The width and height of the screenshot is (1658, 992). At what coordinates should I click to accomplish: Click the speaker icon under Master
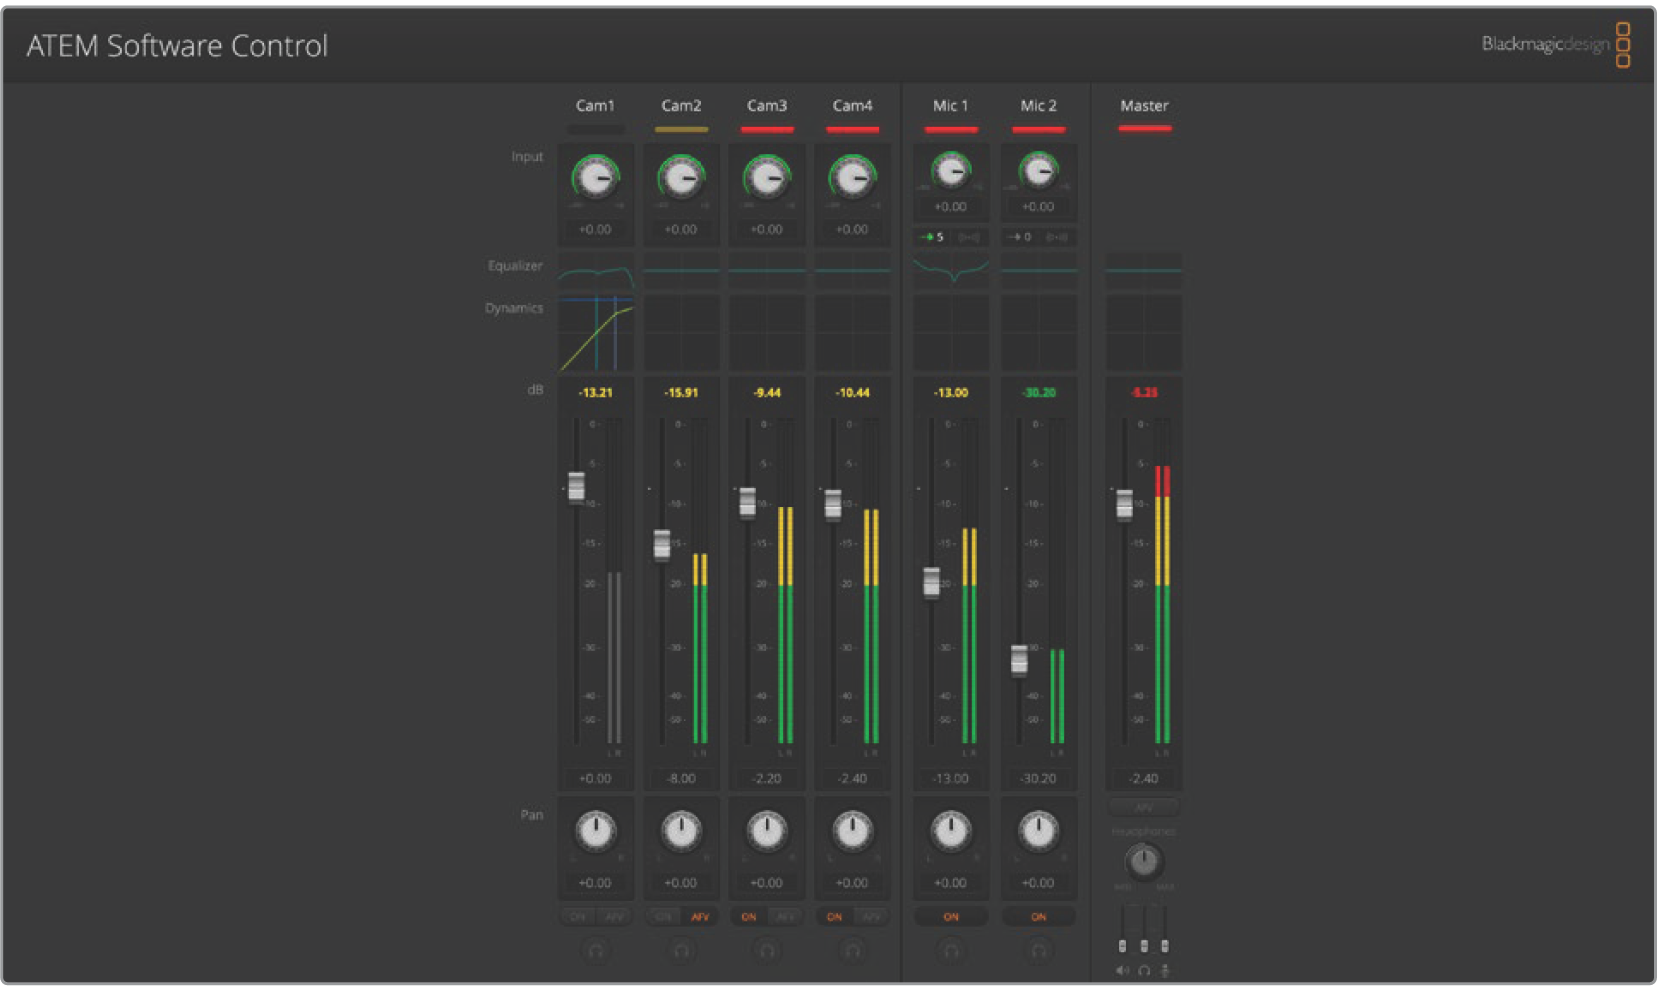coord(1122,971)
